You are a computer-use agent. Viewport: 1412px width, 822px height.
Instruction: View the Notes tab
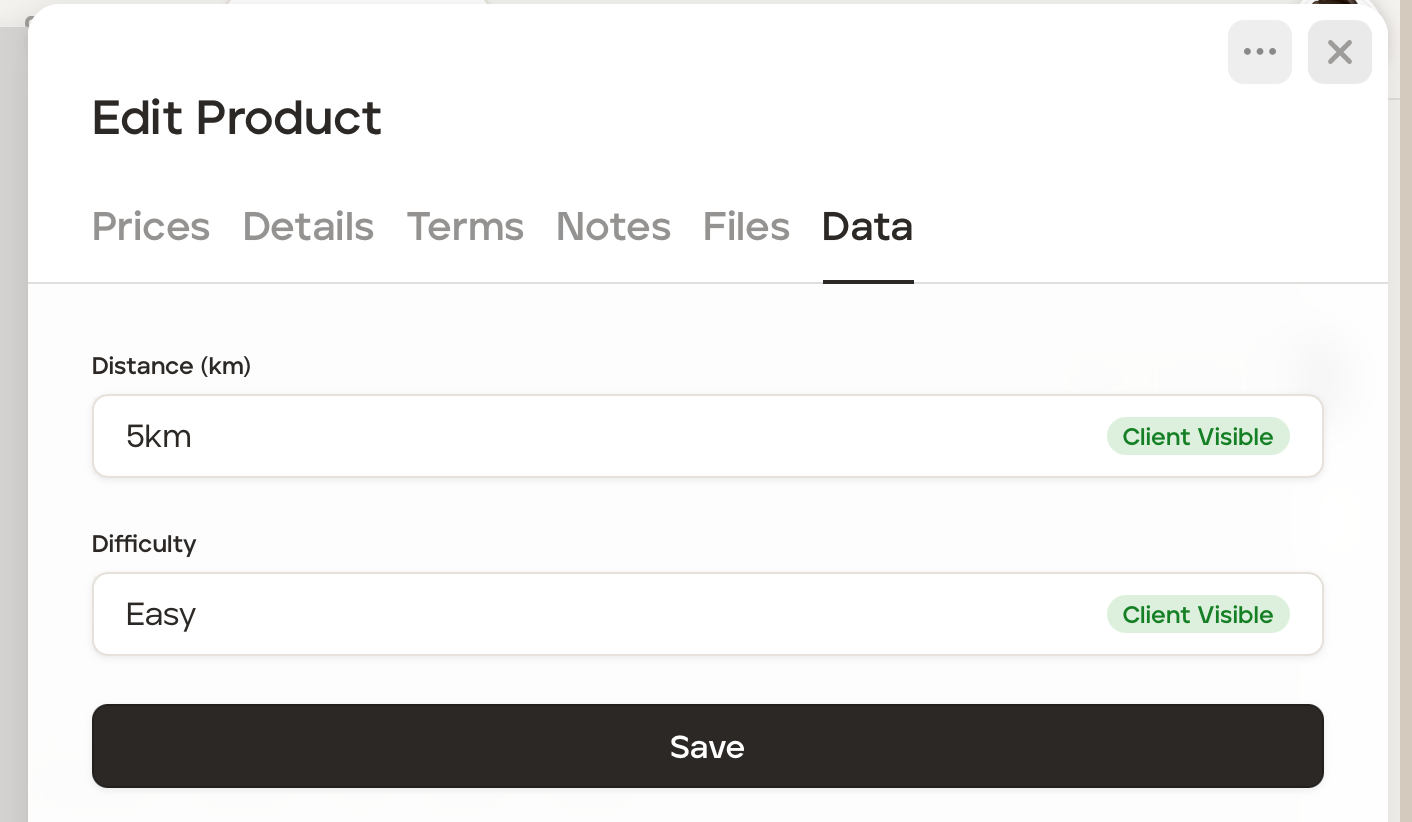[613, 227]
